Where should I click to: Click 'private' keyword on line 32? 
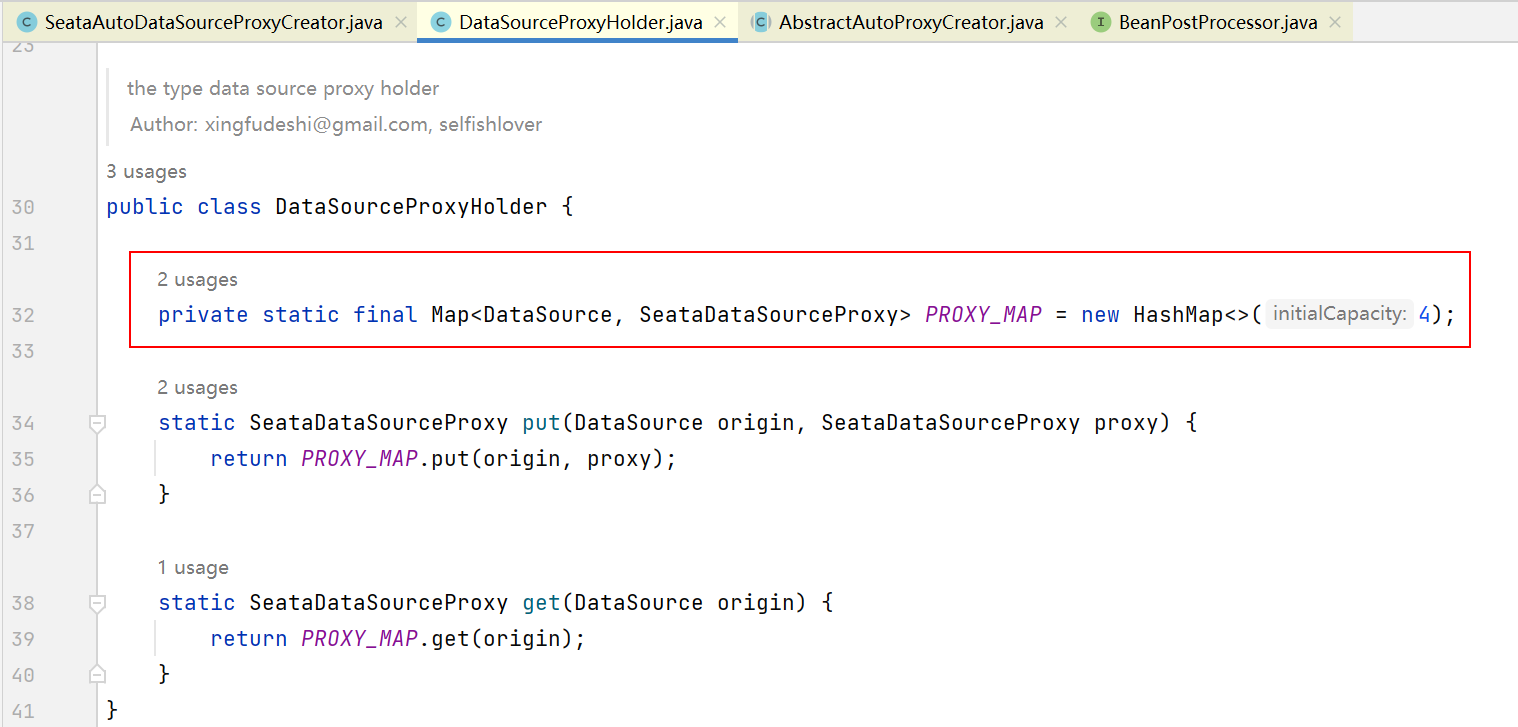tap(203, 315)
